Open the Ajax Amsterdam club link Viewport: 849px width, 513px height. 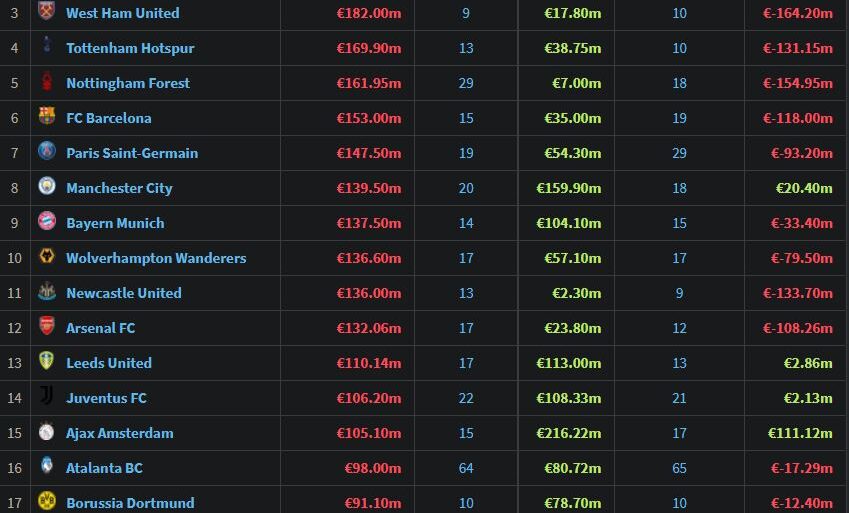(x=119, y=433)
